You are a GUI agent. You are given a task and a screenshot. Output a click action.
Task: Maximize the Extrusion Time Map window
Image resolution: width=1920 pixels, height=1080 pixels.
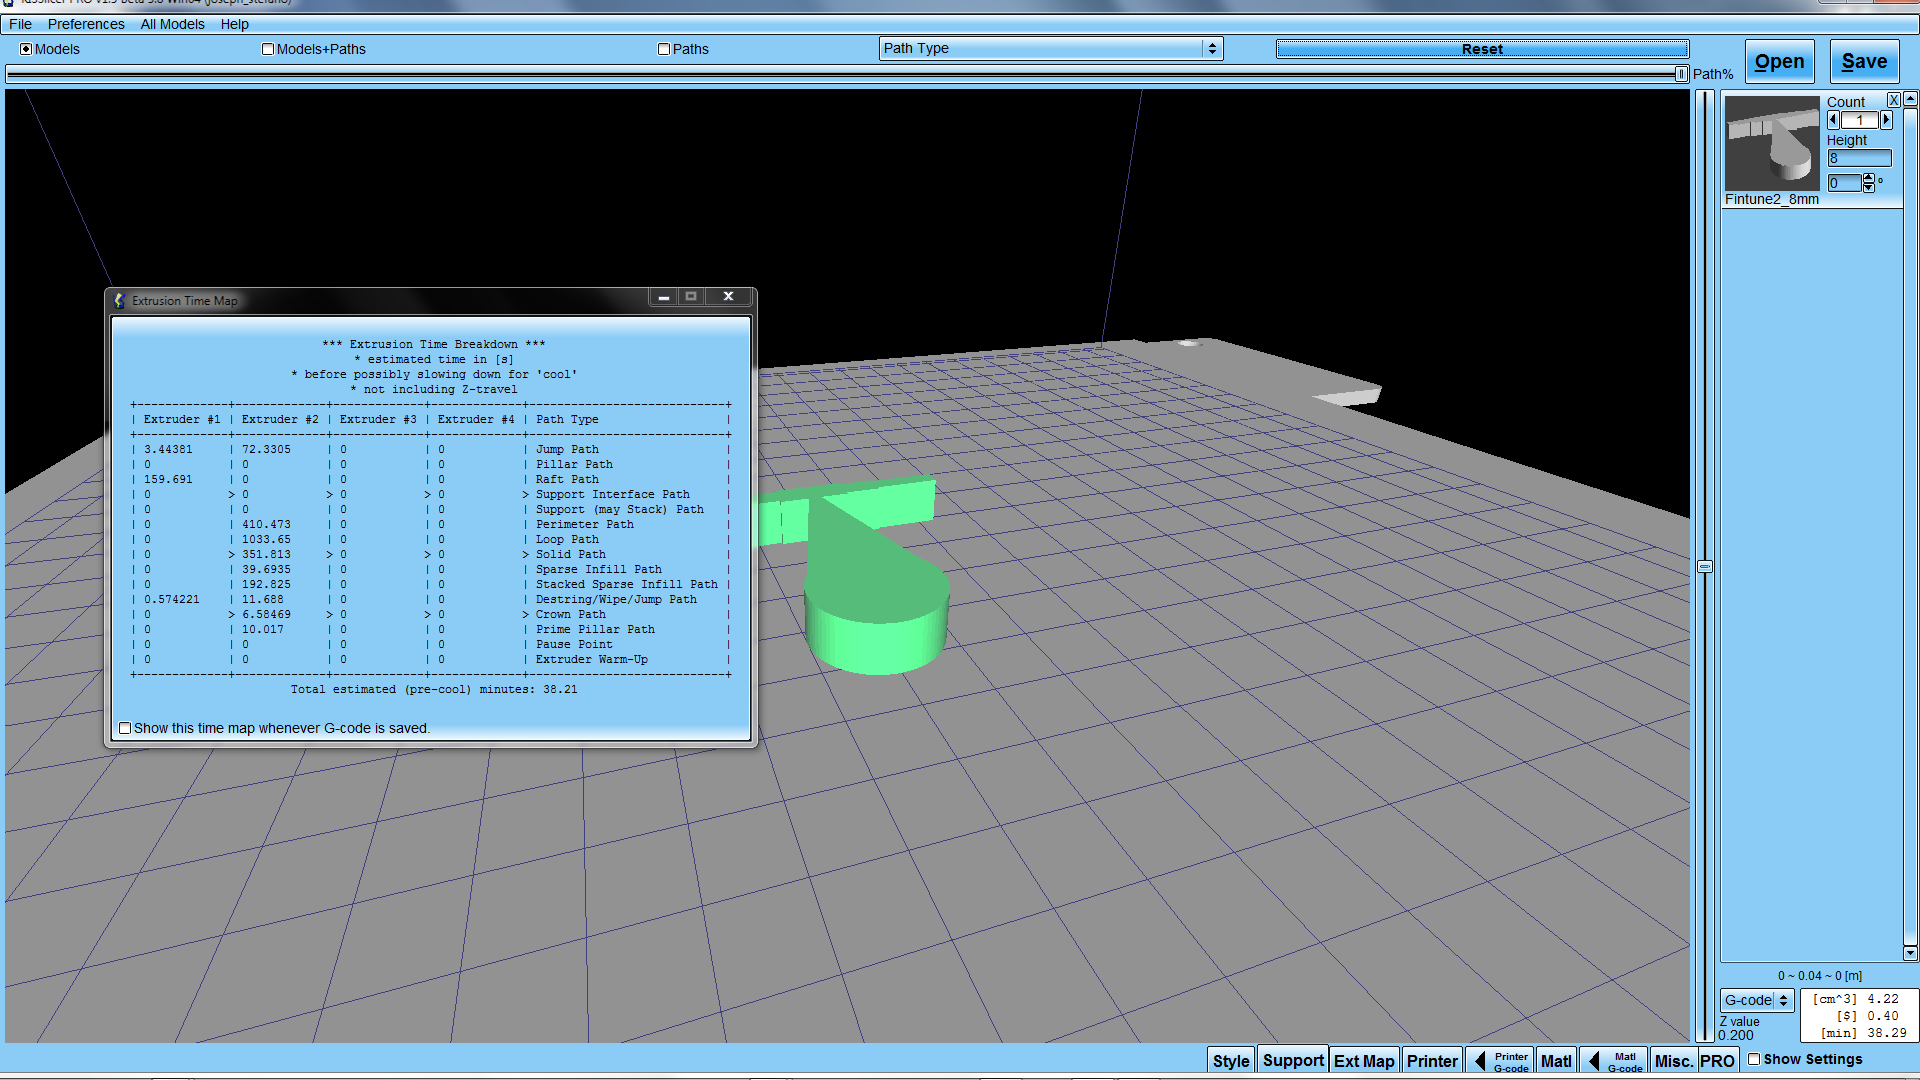(x=691, y=297)
